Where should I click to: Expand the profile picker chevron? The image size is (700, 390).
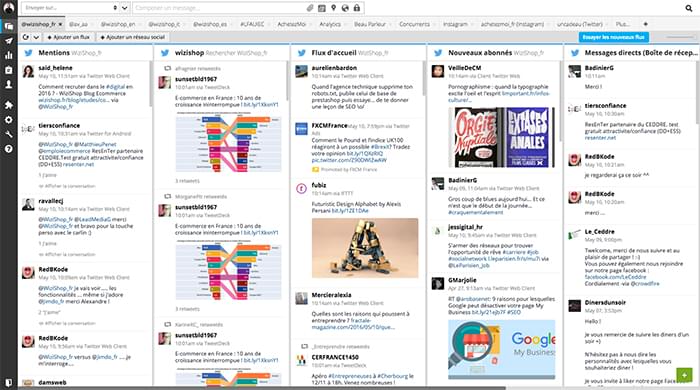125,8
